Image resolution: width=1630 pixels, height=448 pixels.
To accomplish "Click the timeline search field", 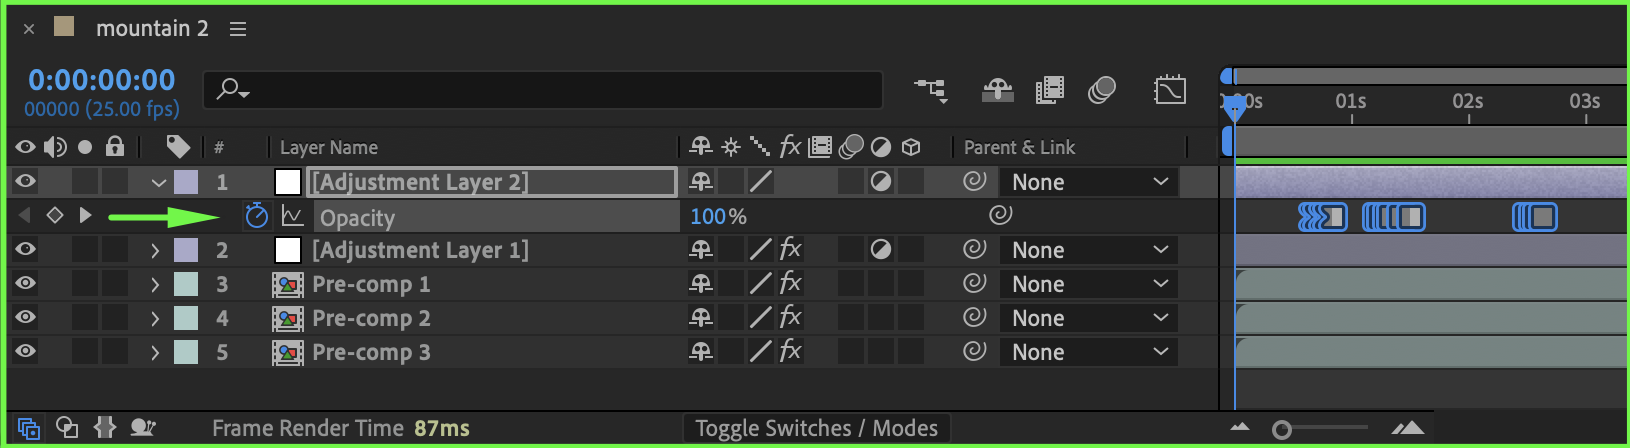I will pyautogui.click(x=543, y=90).
